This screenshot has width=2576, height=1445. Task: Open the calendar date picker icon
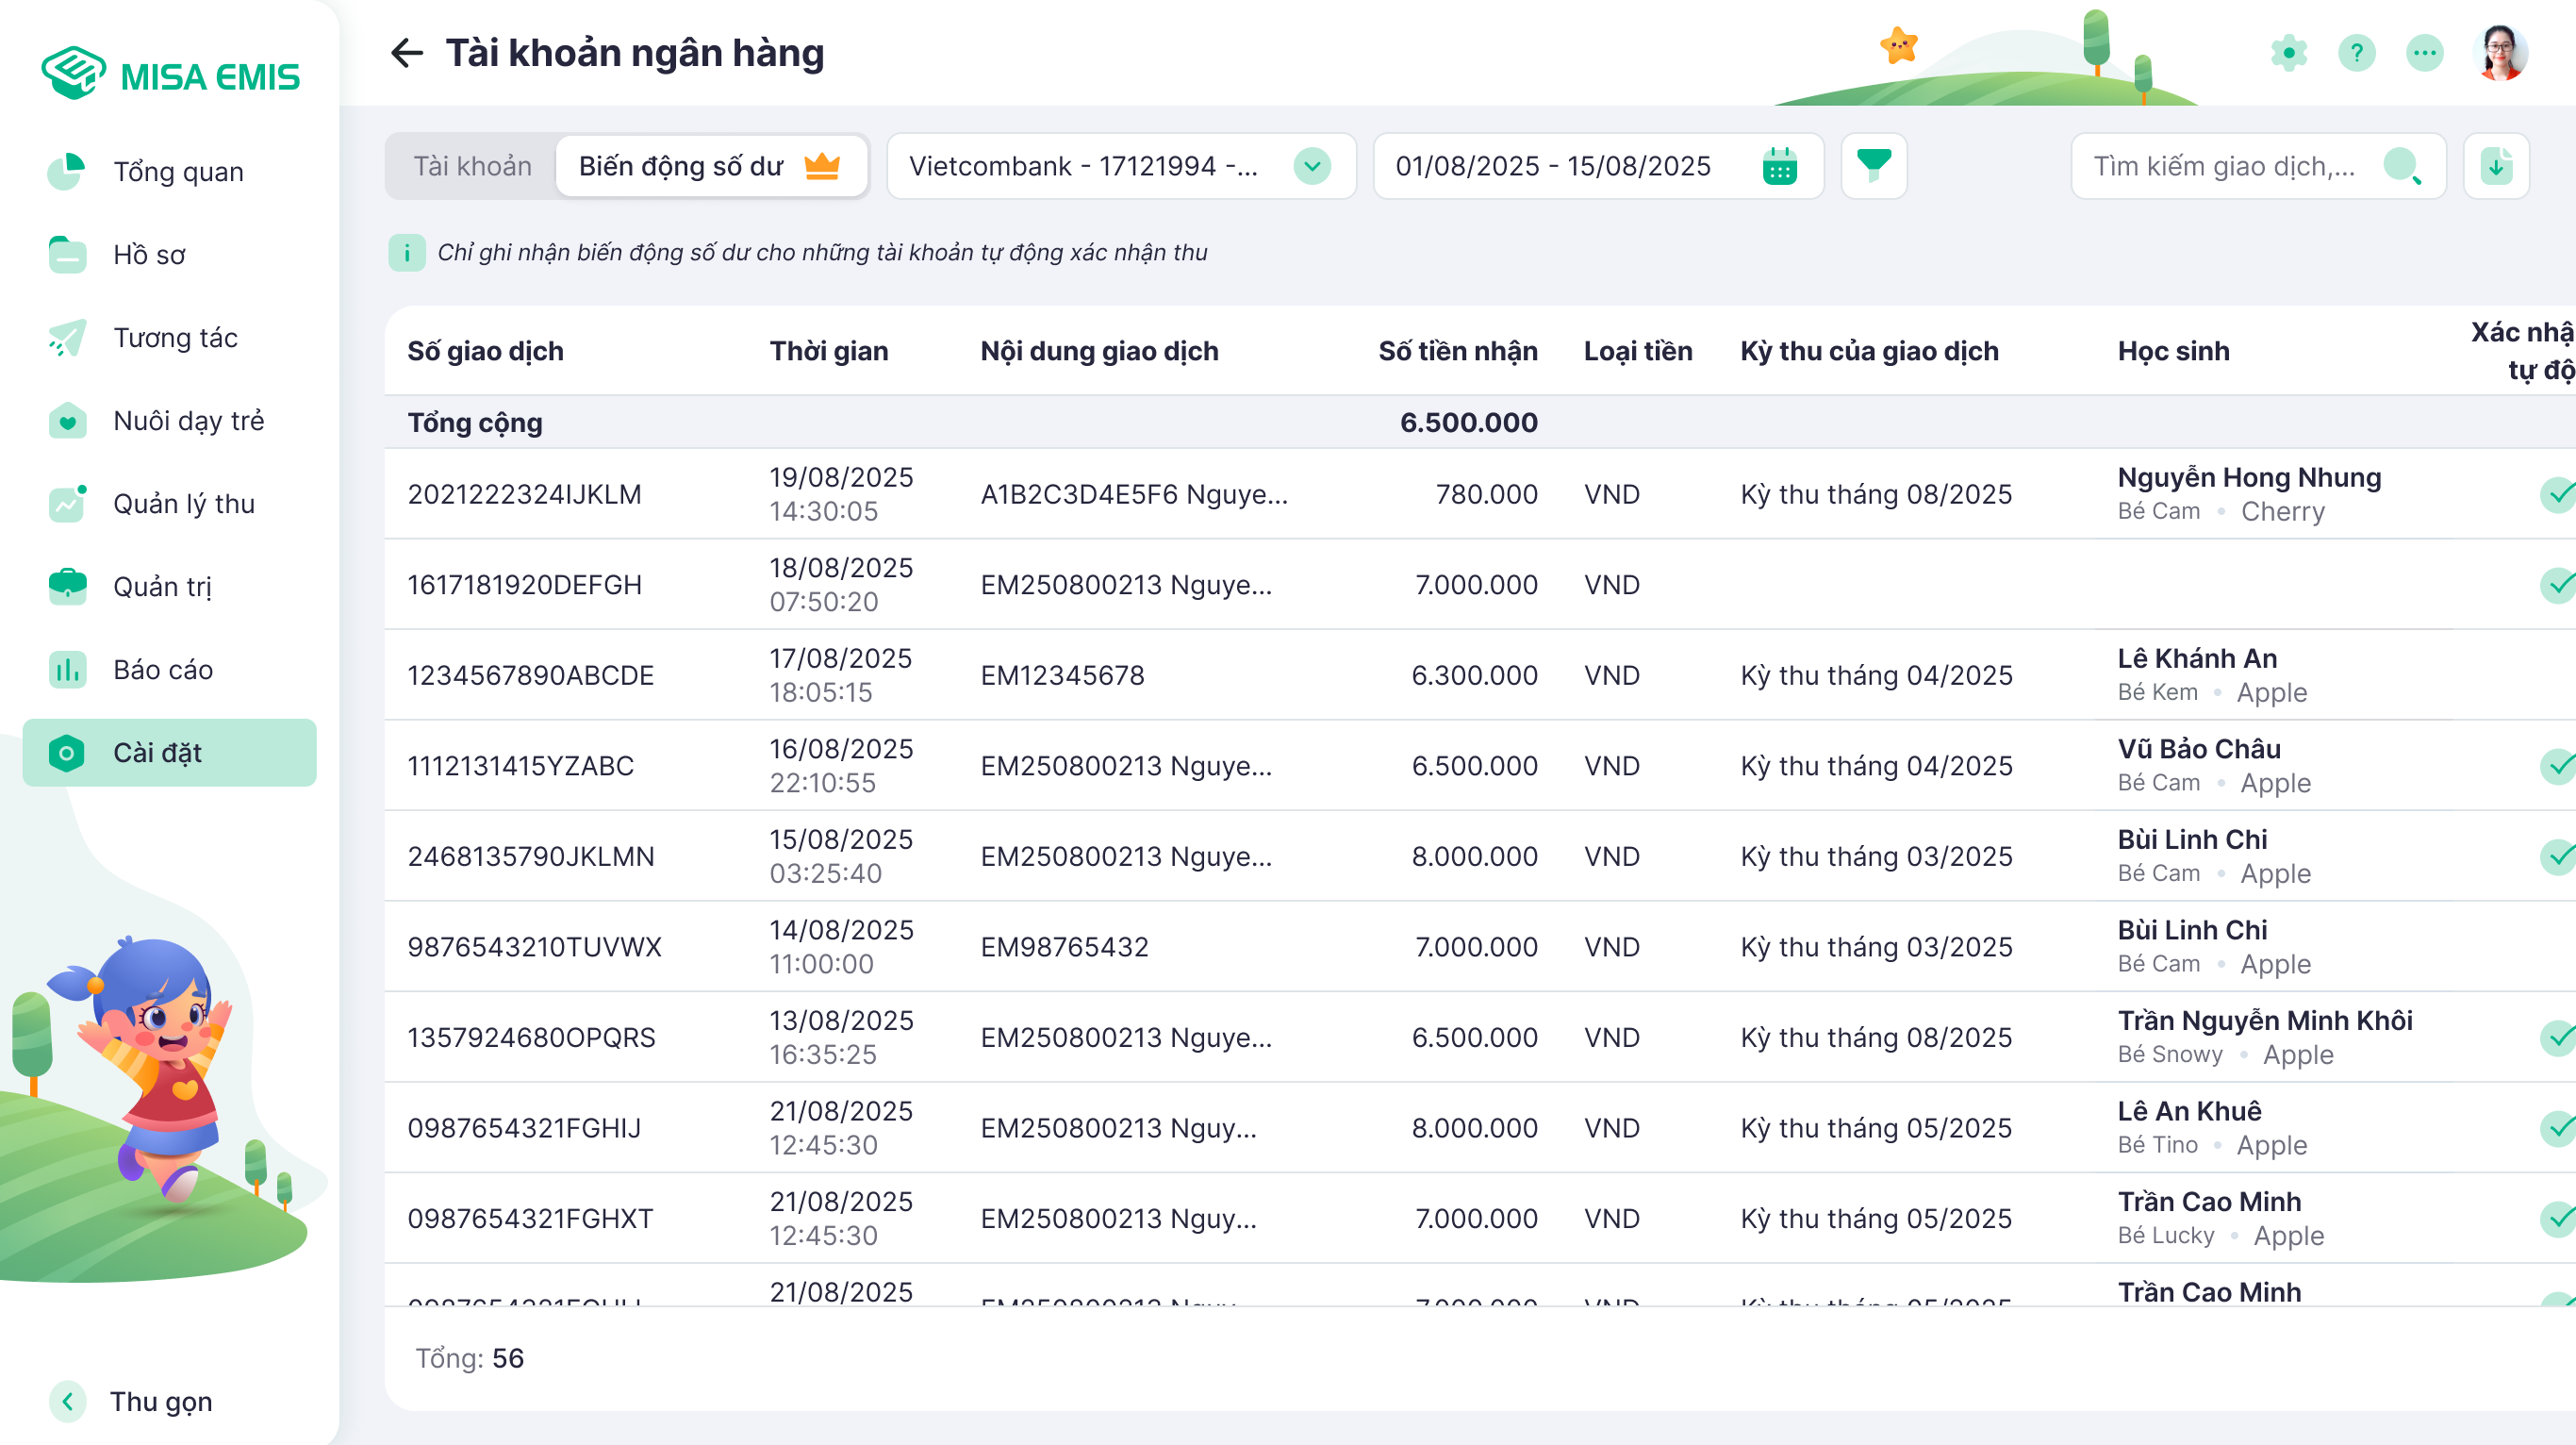point(1779,166)
